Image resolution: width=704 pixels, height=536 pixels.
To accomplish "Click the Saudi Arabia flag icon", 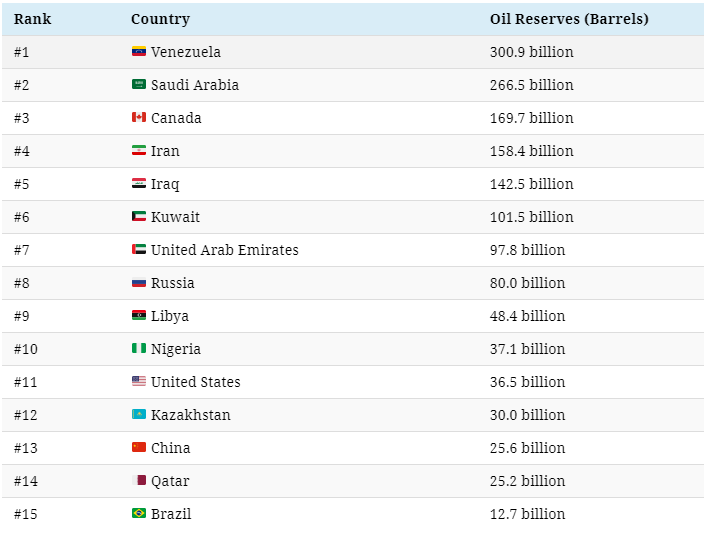I will (x=139, y=84).
